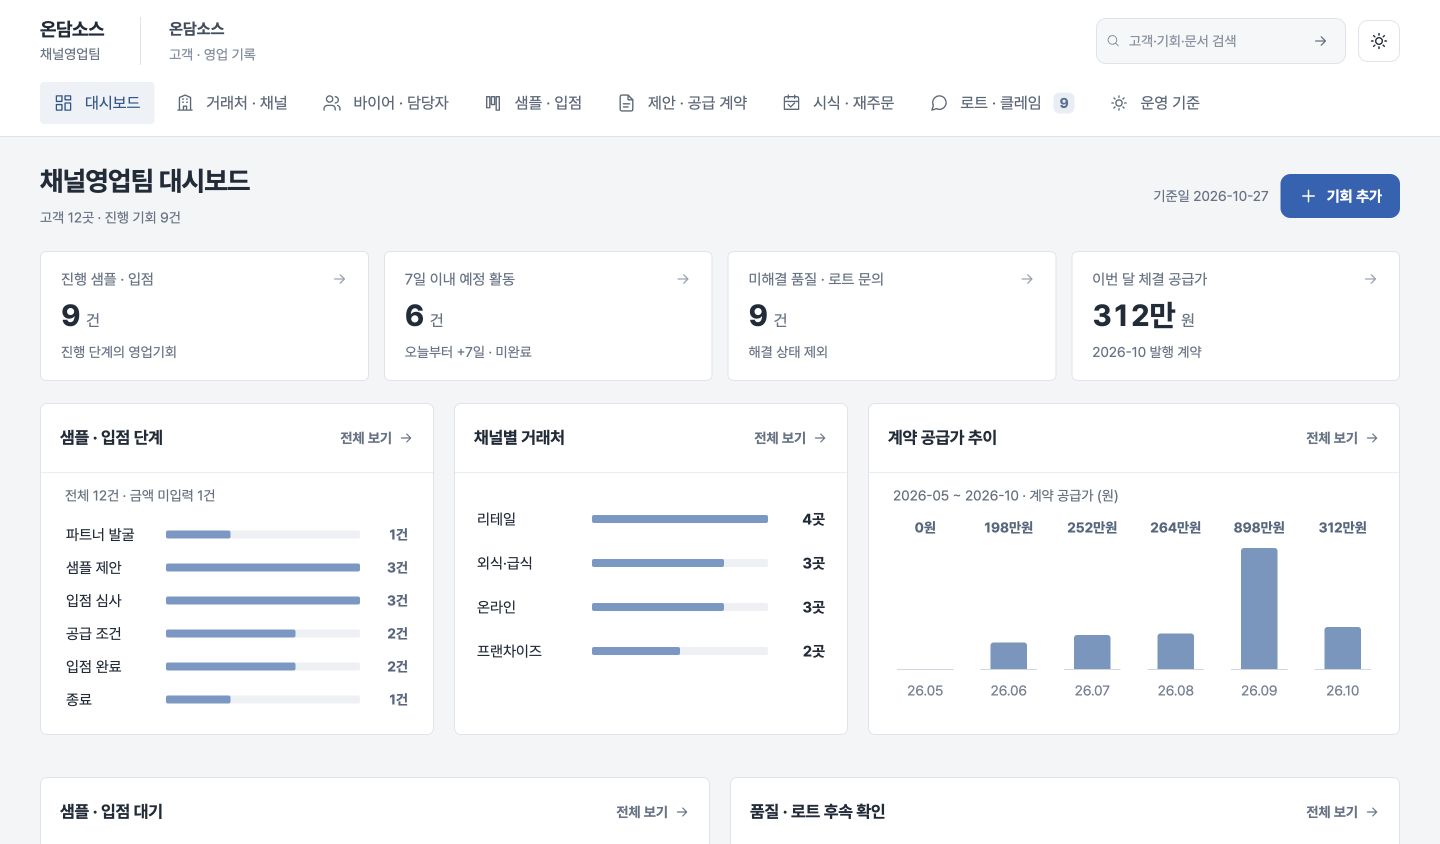Open the 바이어 · 담당자 tab

click(x=386, y=103)
